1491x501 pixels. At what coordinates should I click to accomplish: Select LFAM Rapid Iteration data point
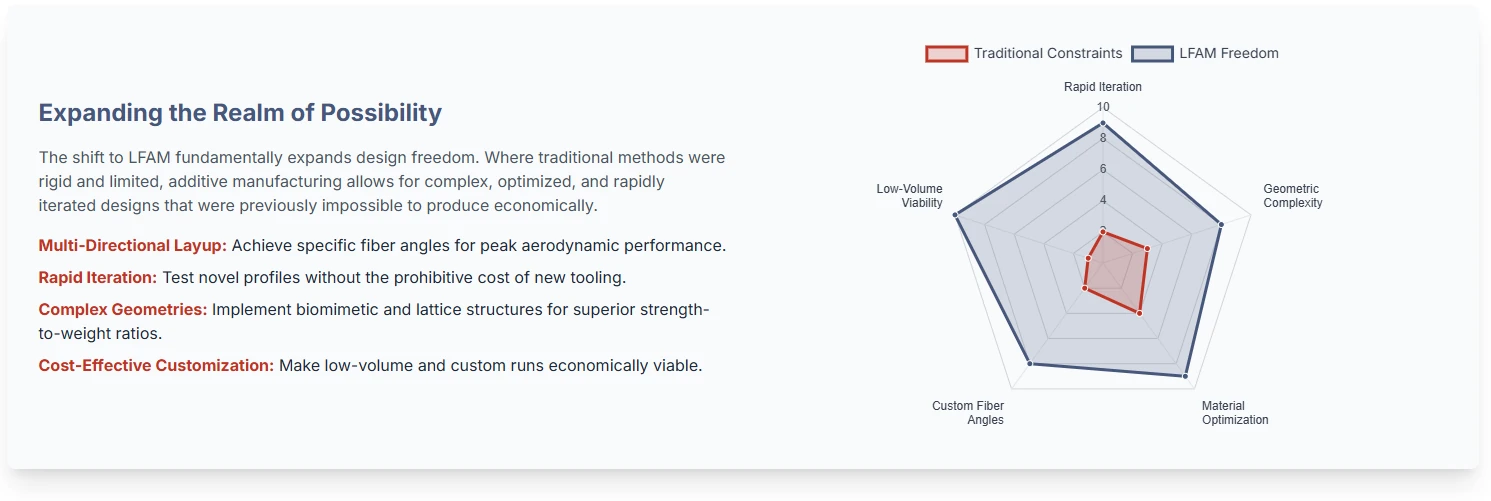coord(1103,123)
